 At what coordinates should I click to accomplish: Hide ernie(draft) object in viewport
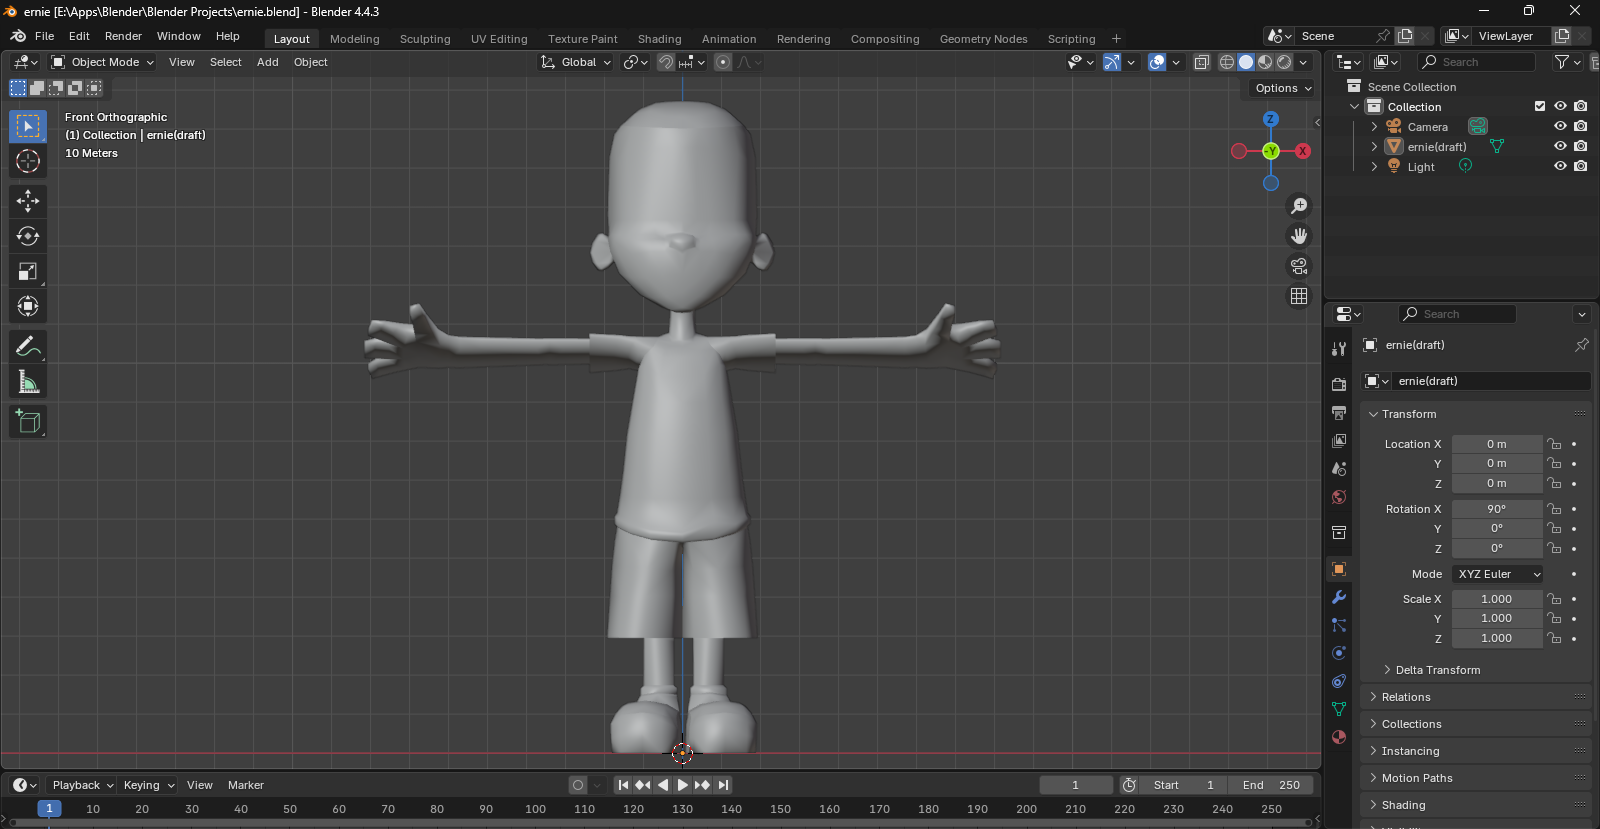(x=1560, y=146)
